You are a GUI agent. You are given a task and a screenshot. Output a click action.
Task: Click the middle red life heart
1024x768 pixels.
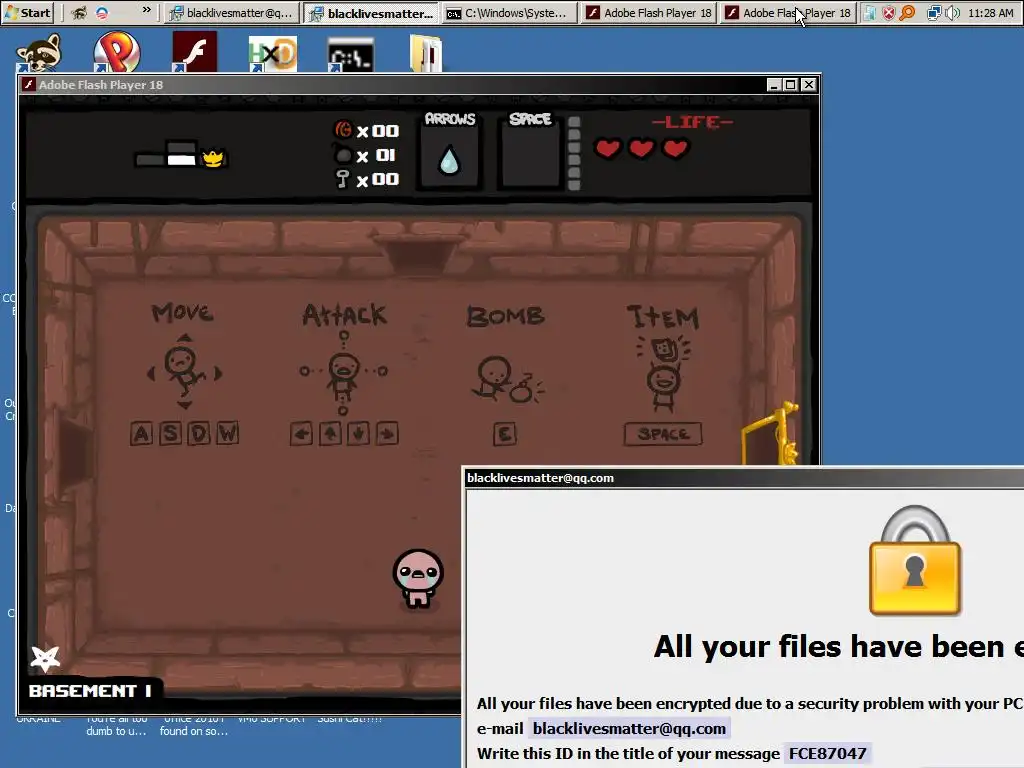641,149
